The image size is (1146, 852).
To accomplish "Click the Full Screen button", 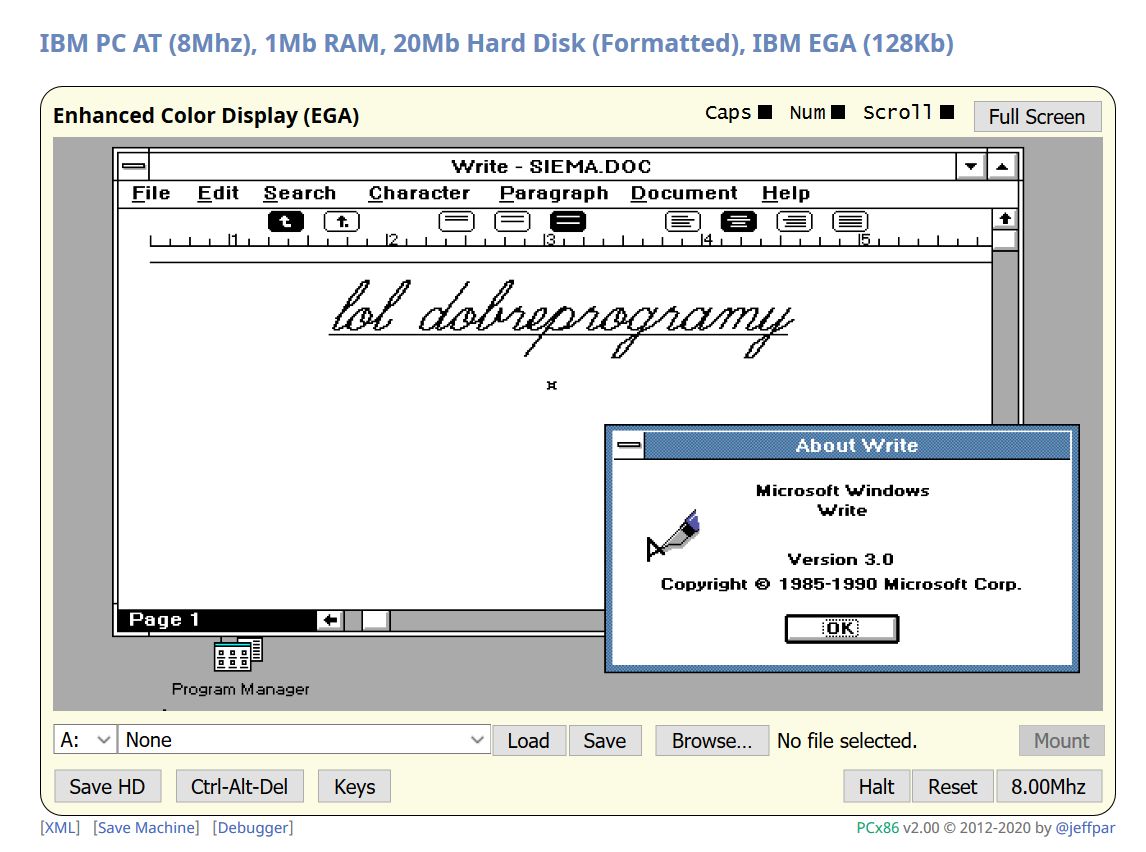I will pos(1036,117).
